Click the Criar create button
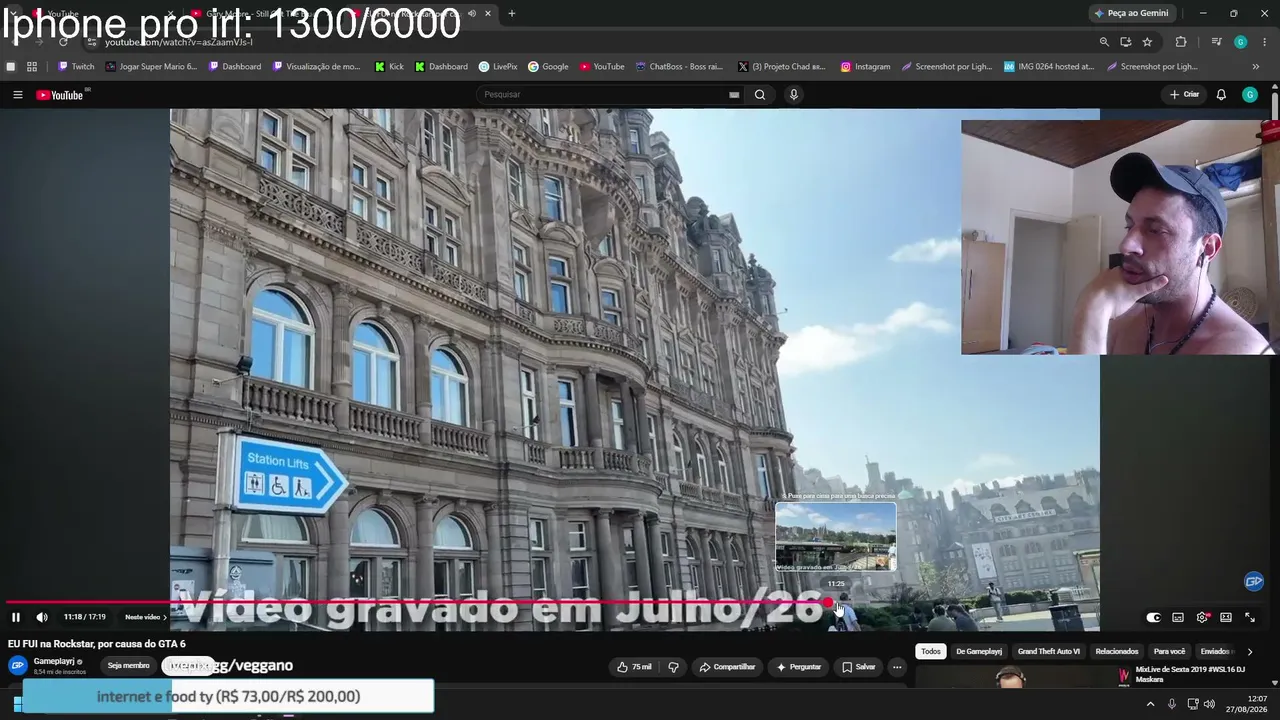Image resolution: width=1280 pixels, height=720 pixels. tap(1184, 95)
